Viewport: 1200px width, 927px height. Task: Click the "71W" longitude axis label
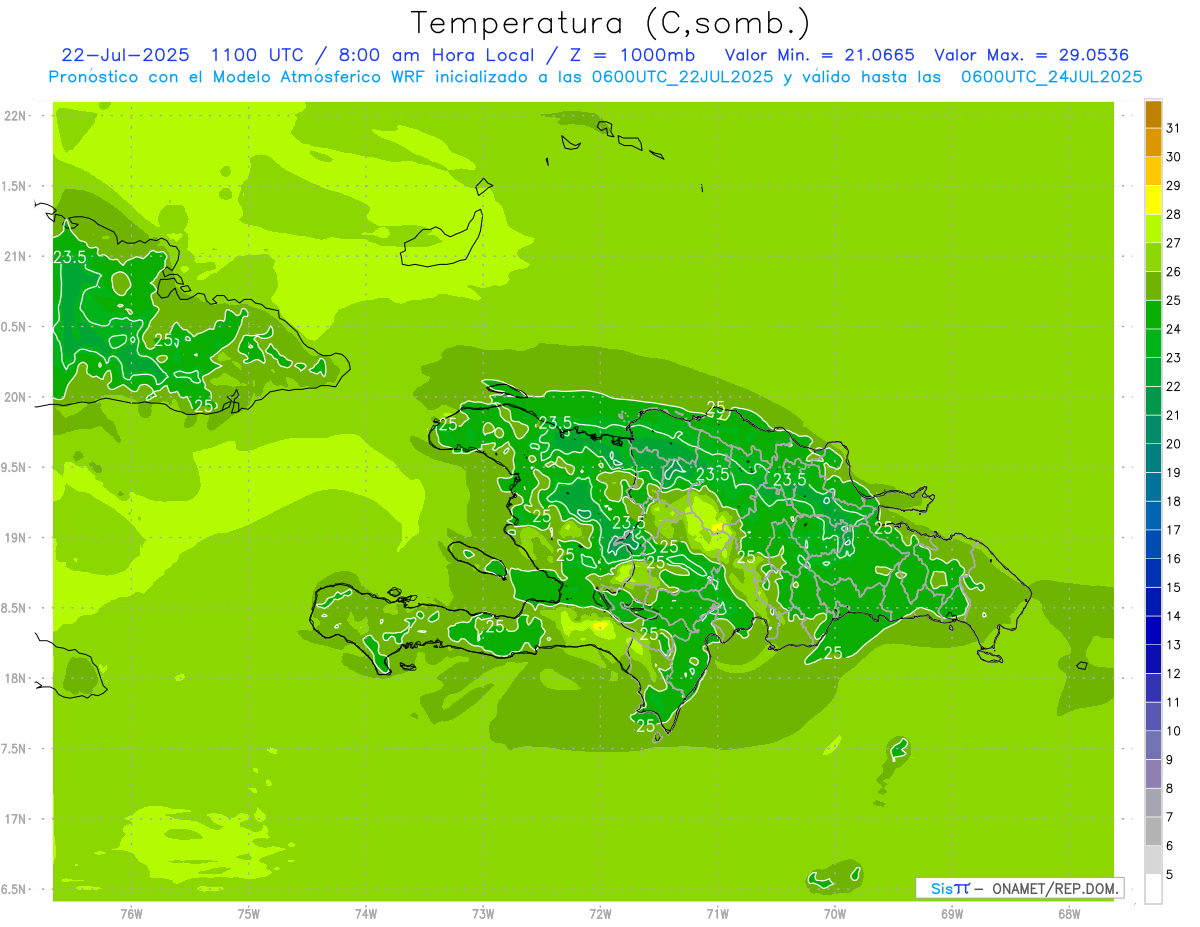tap(717, 913)
